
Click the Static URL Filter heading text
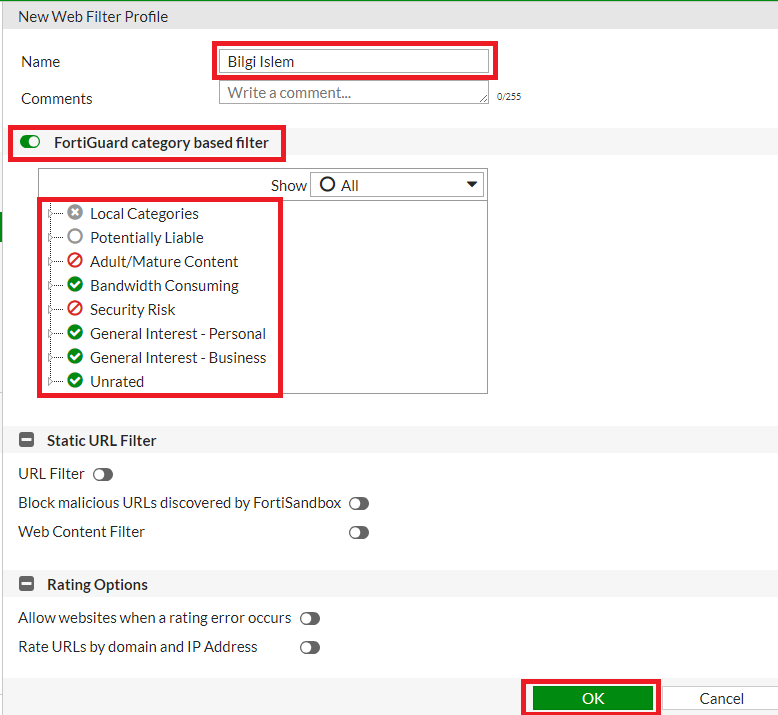pos(101,441)
